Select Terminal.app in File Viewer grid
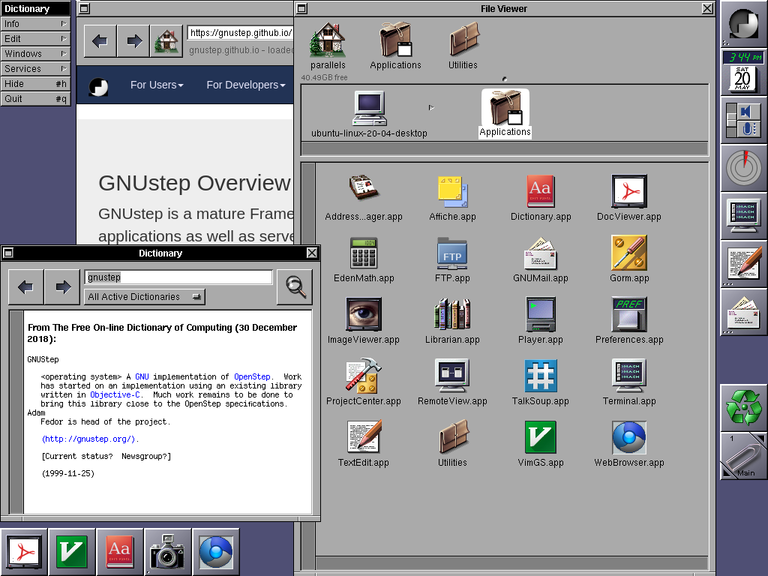Screen dimensions: 768x576 point(629,376)
